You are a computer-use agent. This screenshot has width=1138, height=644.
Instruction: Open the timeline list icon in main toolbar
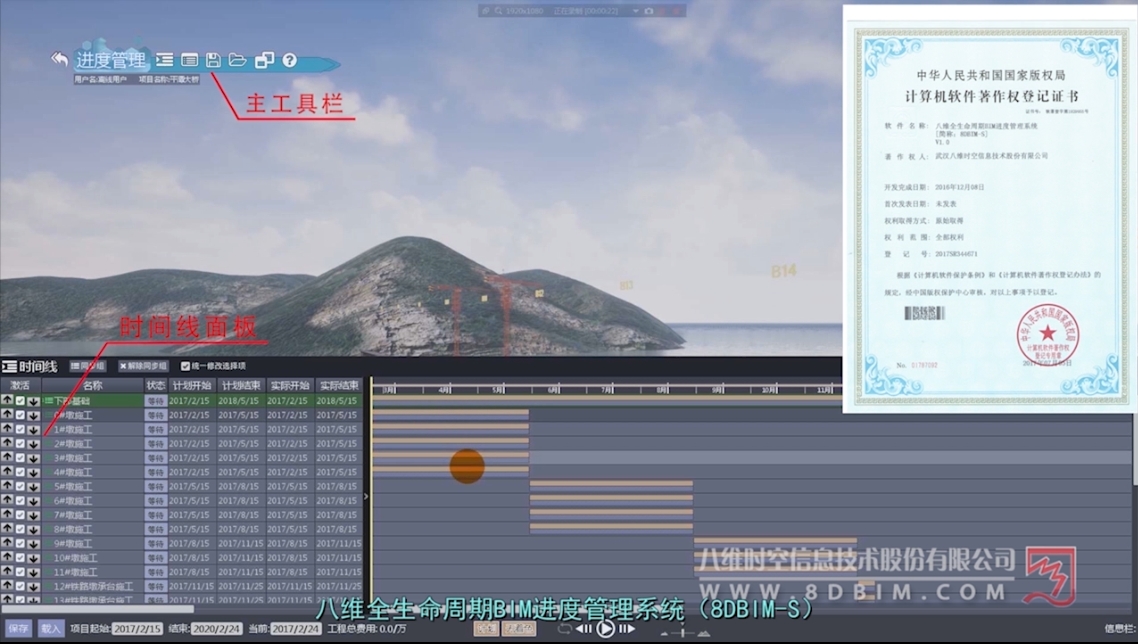[x=165, y=60]
